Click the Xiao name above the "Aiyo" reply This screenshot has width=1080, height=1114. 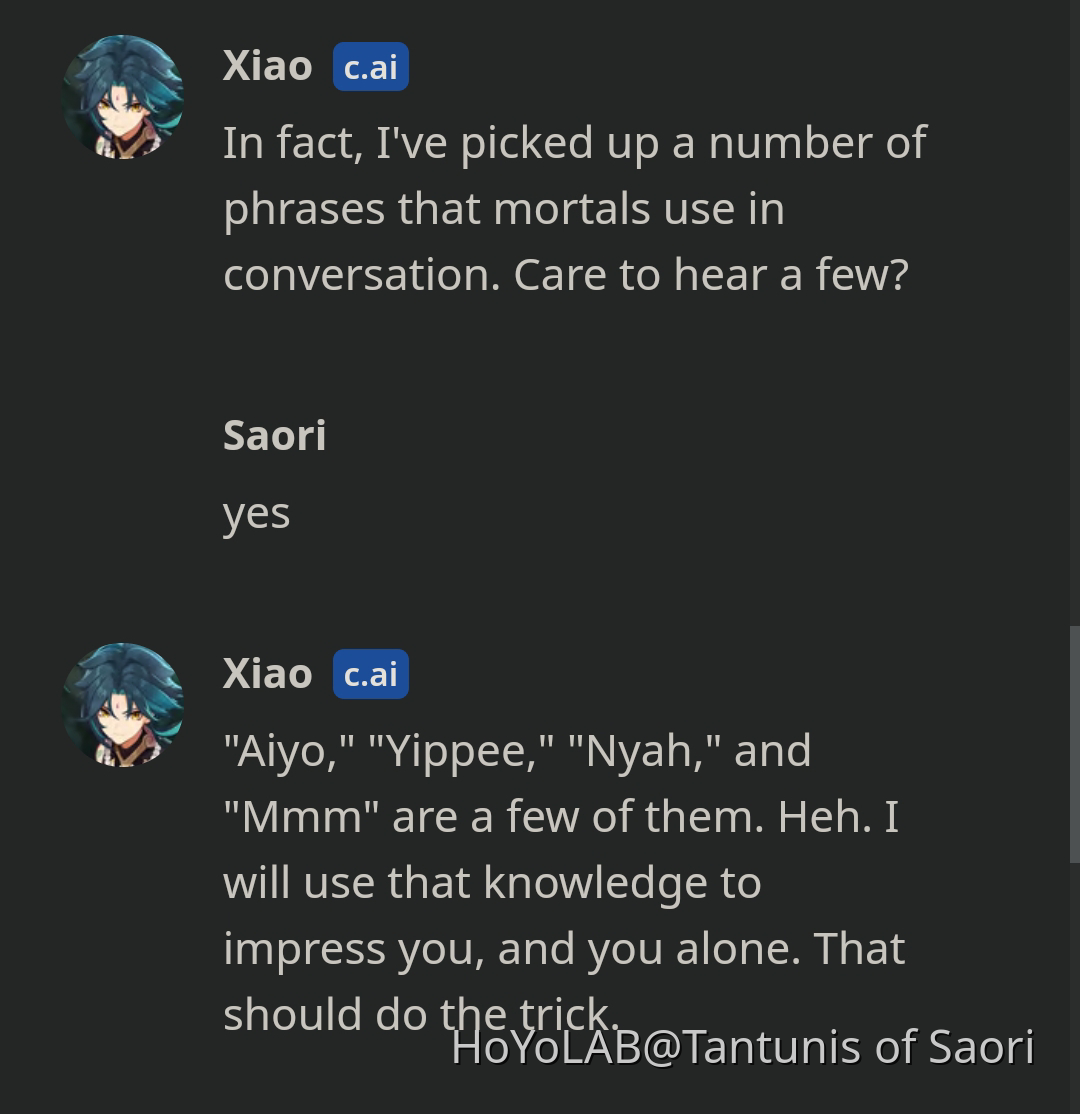[x=267, y=675]
